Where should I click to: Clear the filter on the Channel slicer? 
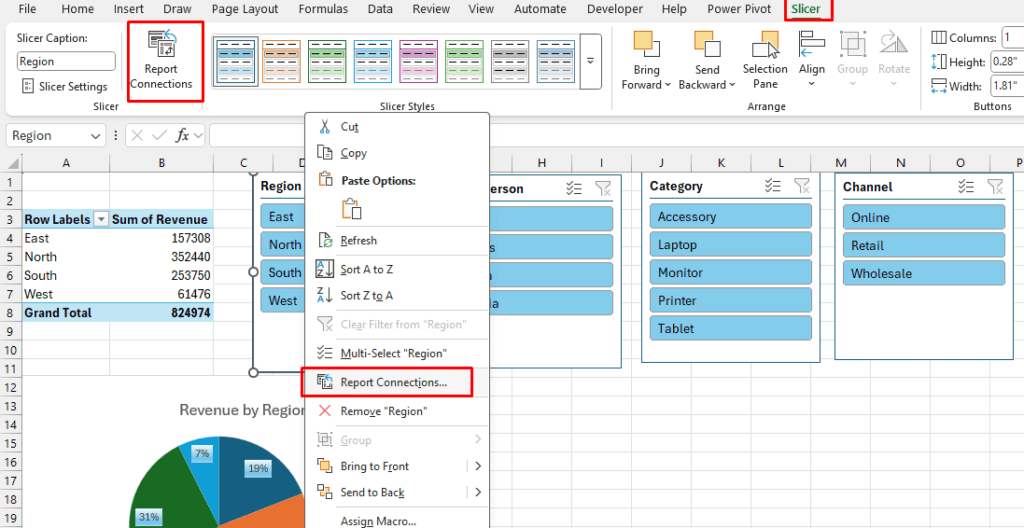(995, 187)
